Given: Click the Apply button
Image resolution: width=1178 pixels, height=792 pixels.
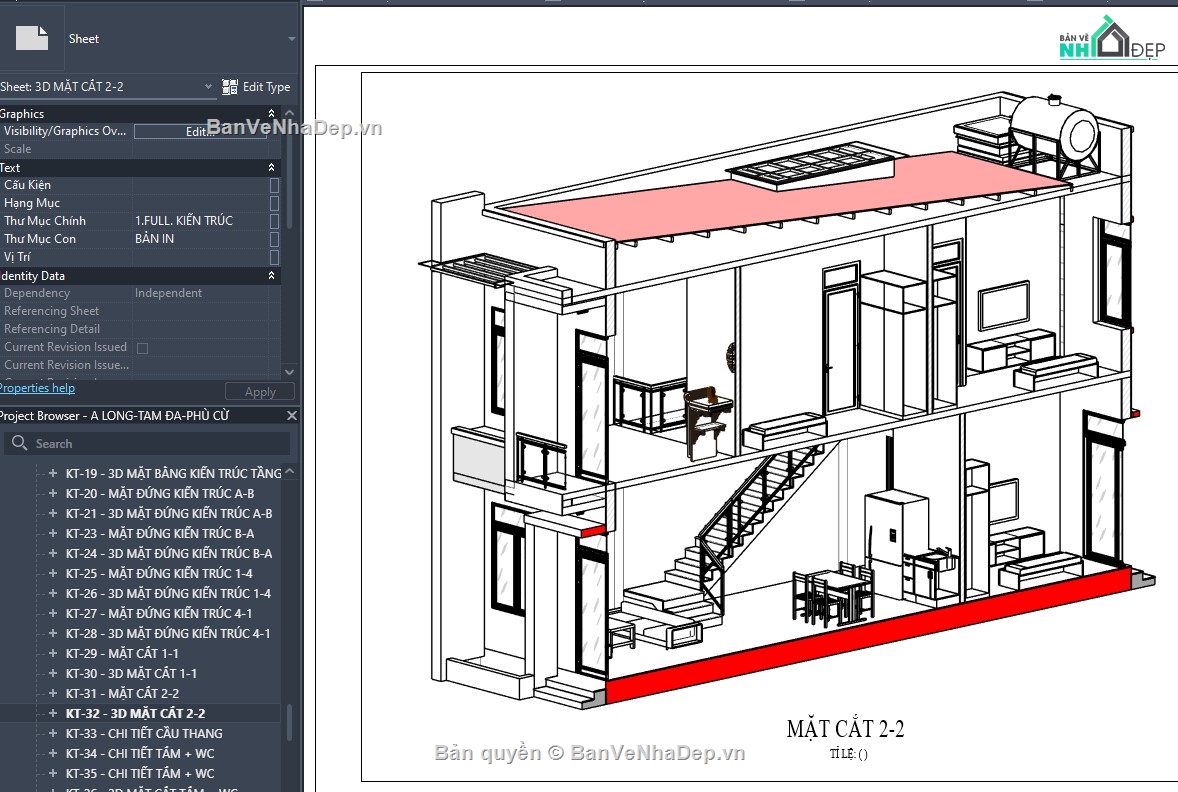Looking at the screenshot, I should point(260,391).
